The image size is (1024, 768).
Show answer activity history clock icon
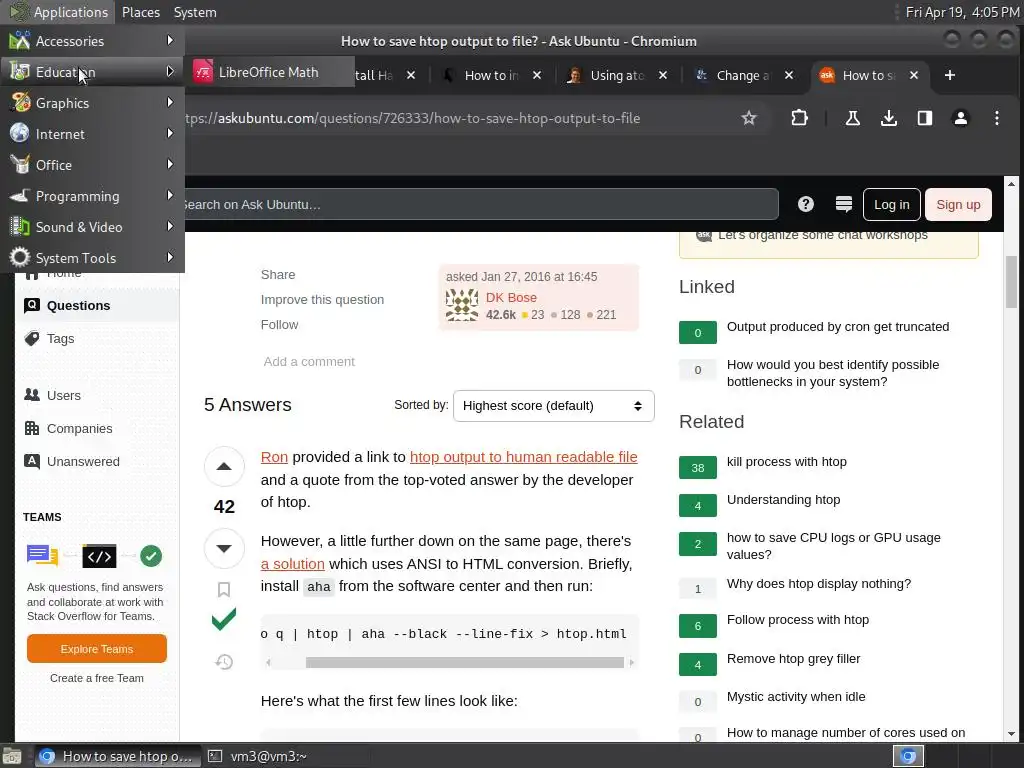(x=224, y=662)
